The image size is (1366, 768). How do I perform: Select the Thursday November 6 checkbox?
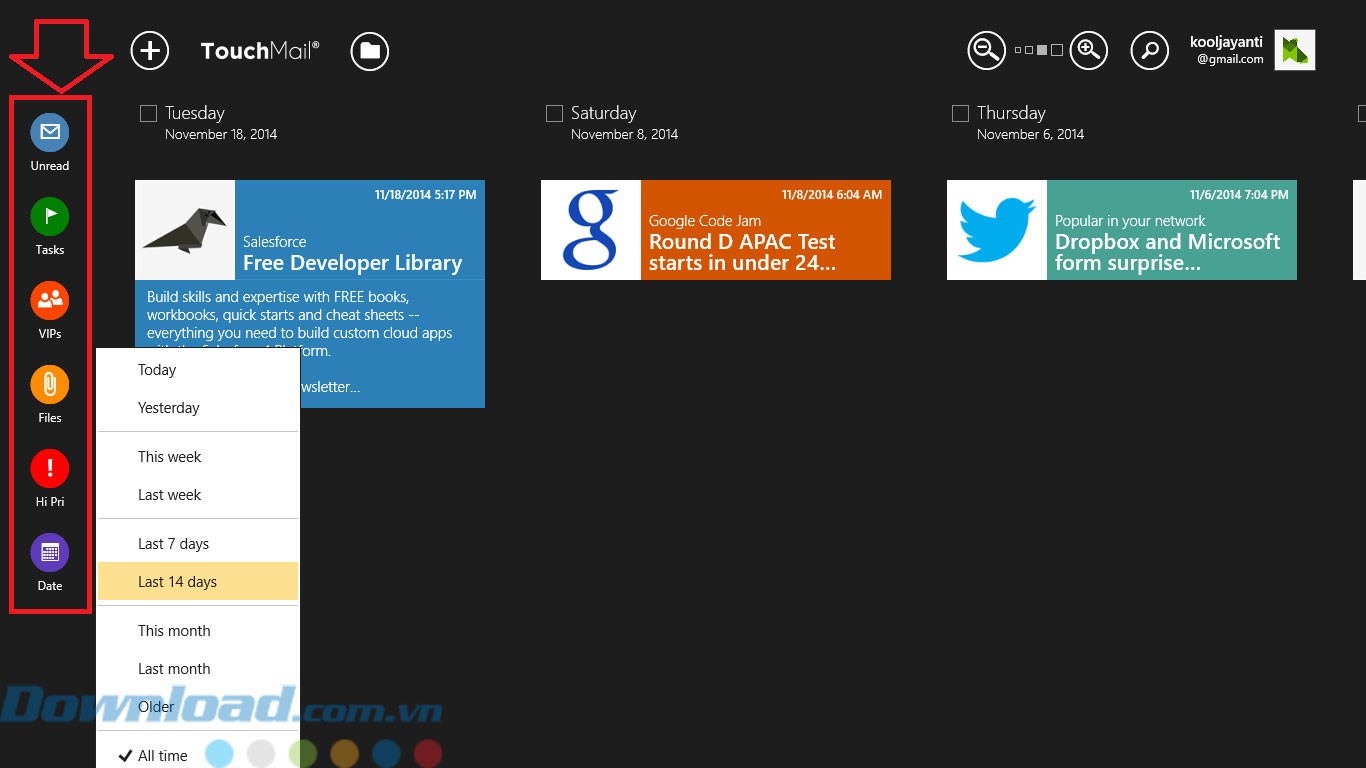point(960,114)
